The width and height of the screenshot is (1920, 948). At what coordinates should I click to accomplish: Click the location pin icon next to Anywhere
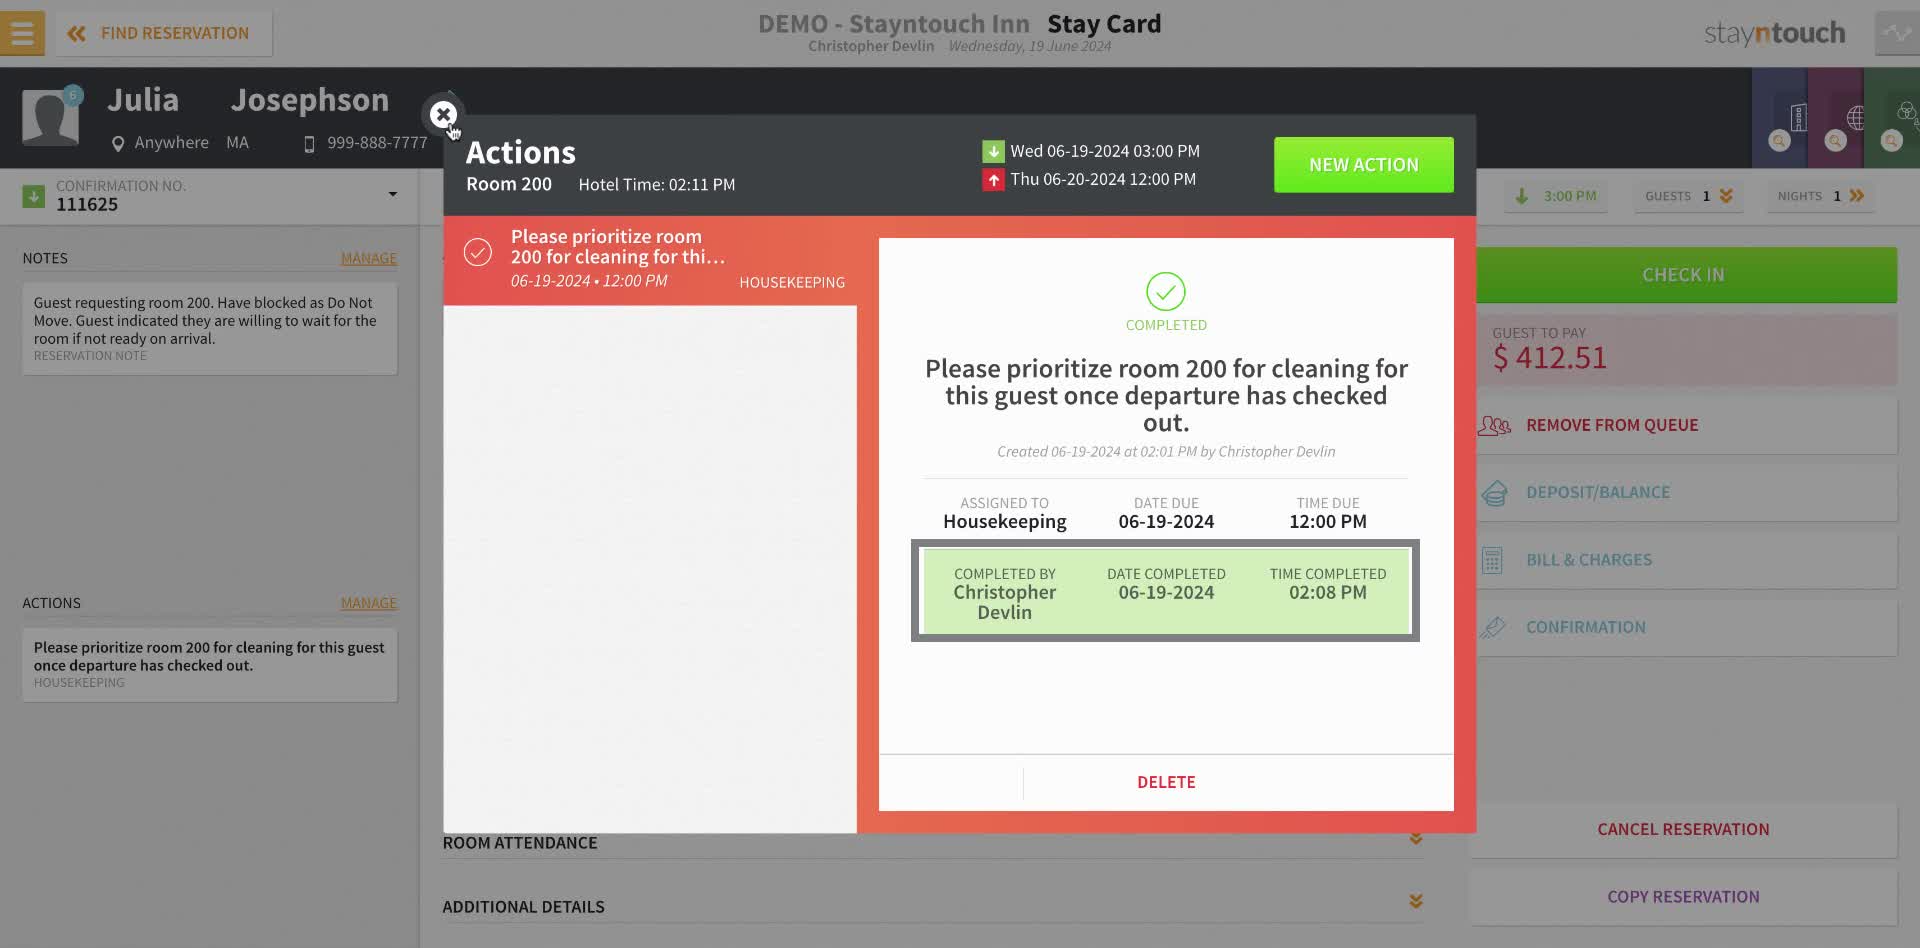point(118,144)
